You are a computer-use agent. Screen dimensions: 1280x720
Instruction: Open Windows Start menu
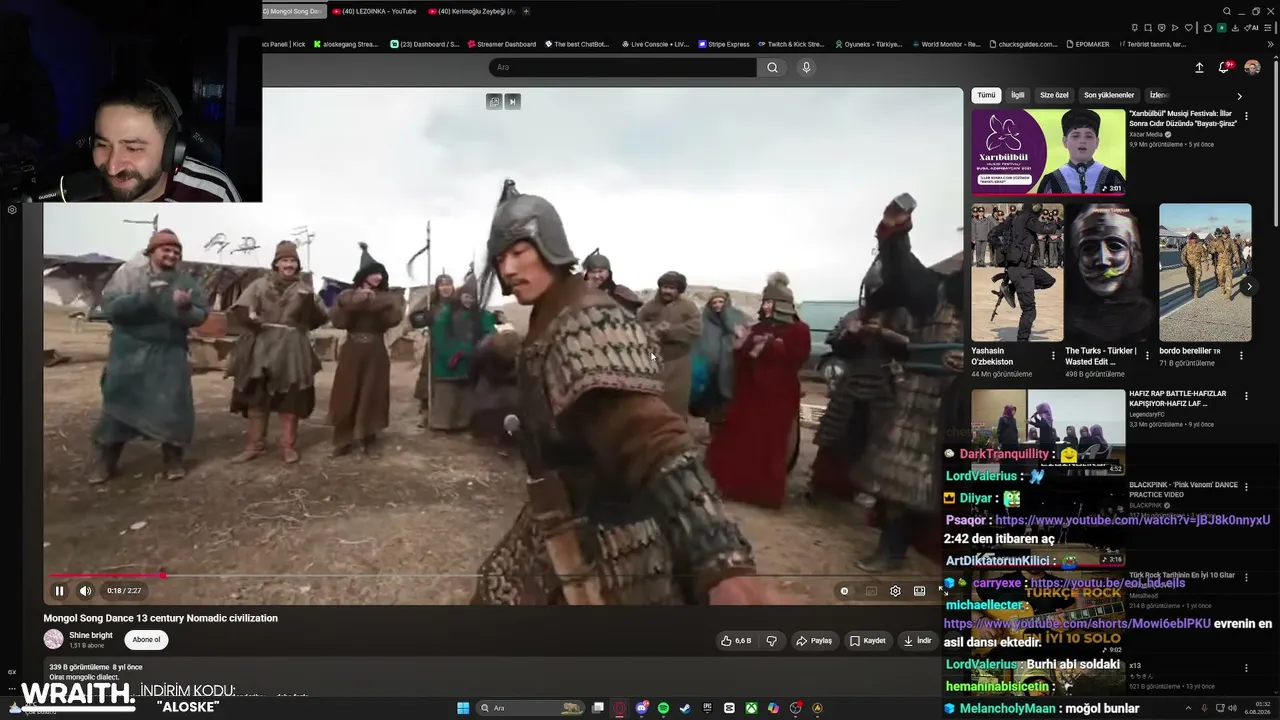point(463,708)
